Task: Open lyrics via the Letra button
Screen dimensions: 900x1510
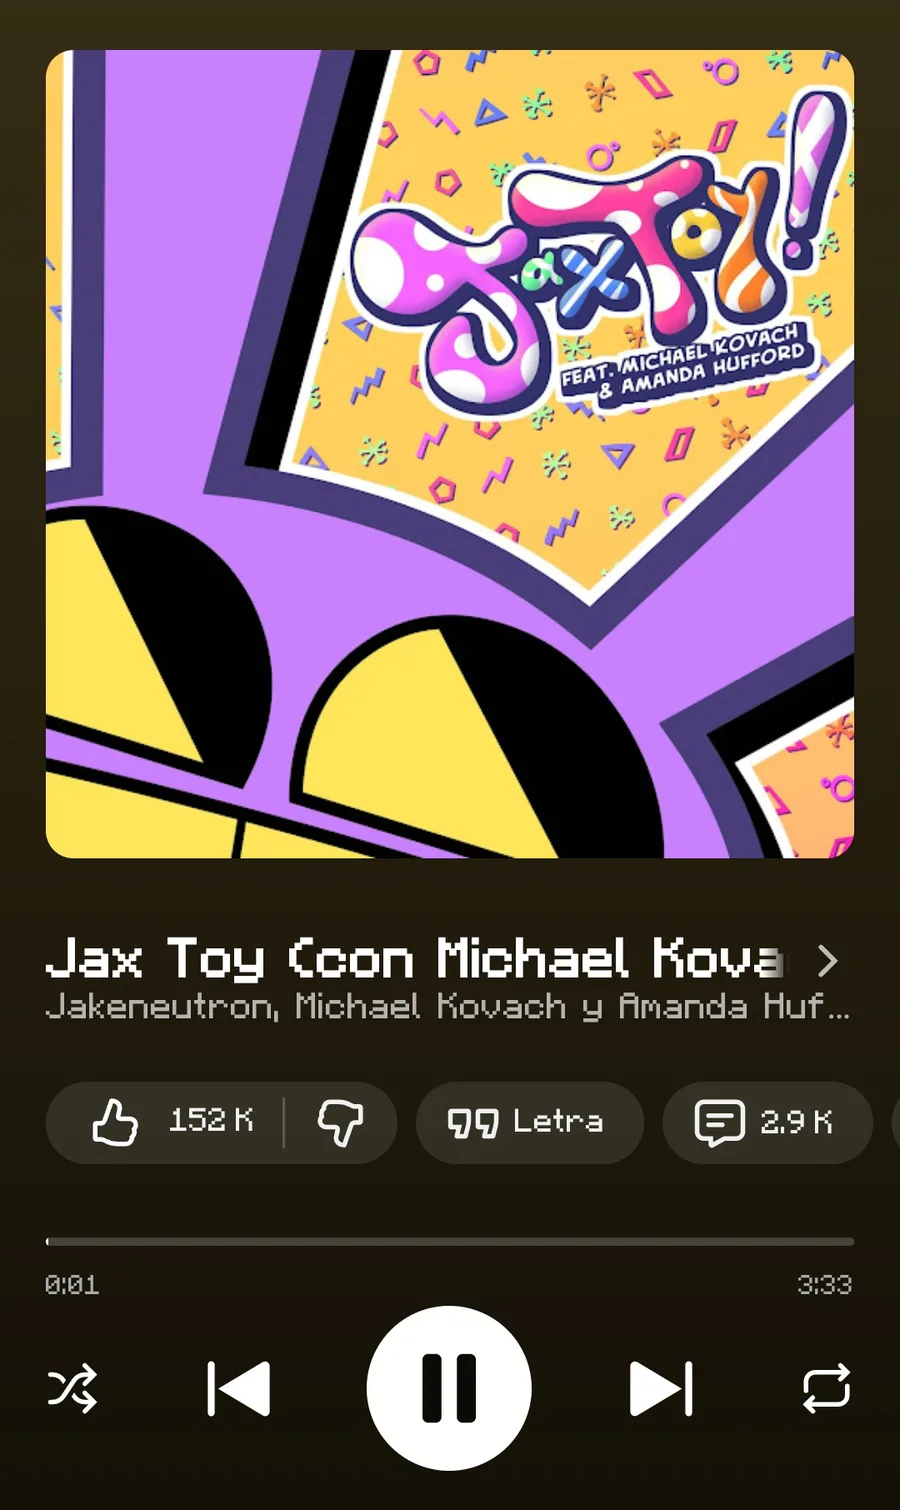Action: 529,1122
